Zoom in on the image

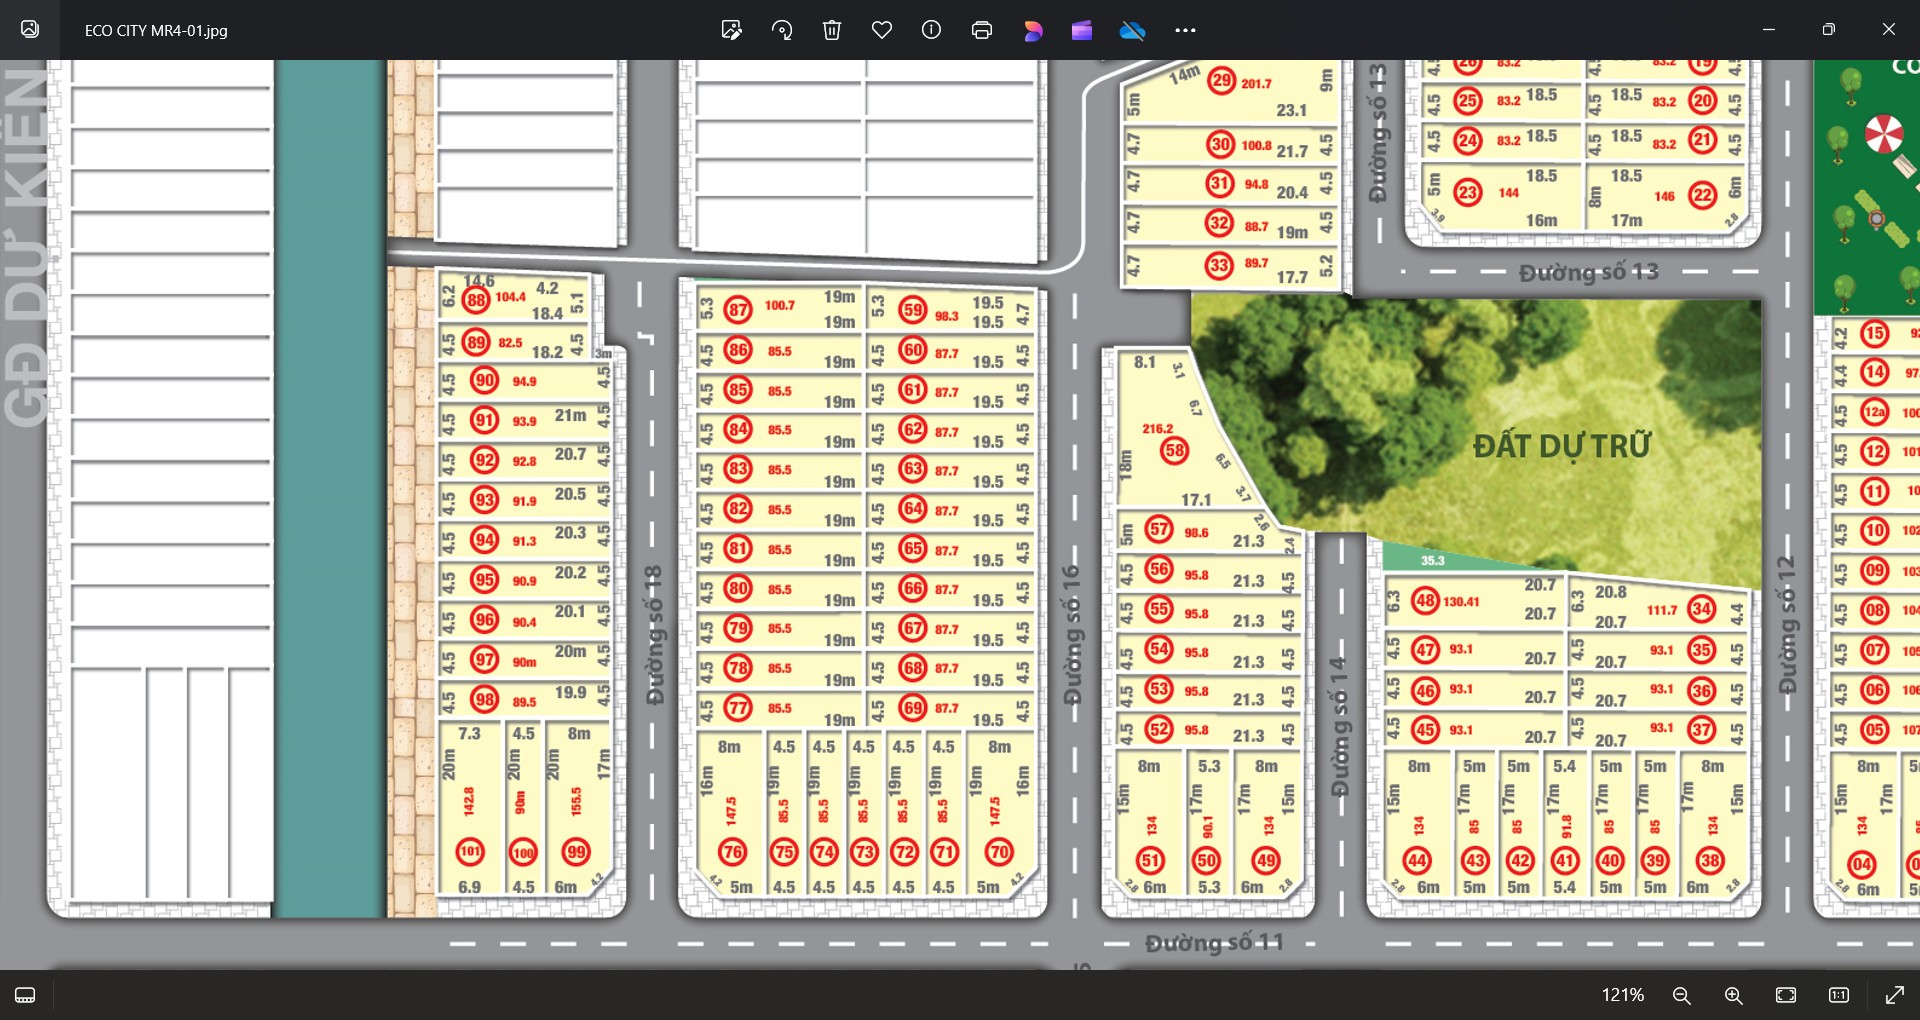(x=1734, y=995)
